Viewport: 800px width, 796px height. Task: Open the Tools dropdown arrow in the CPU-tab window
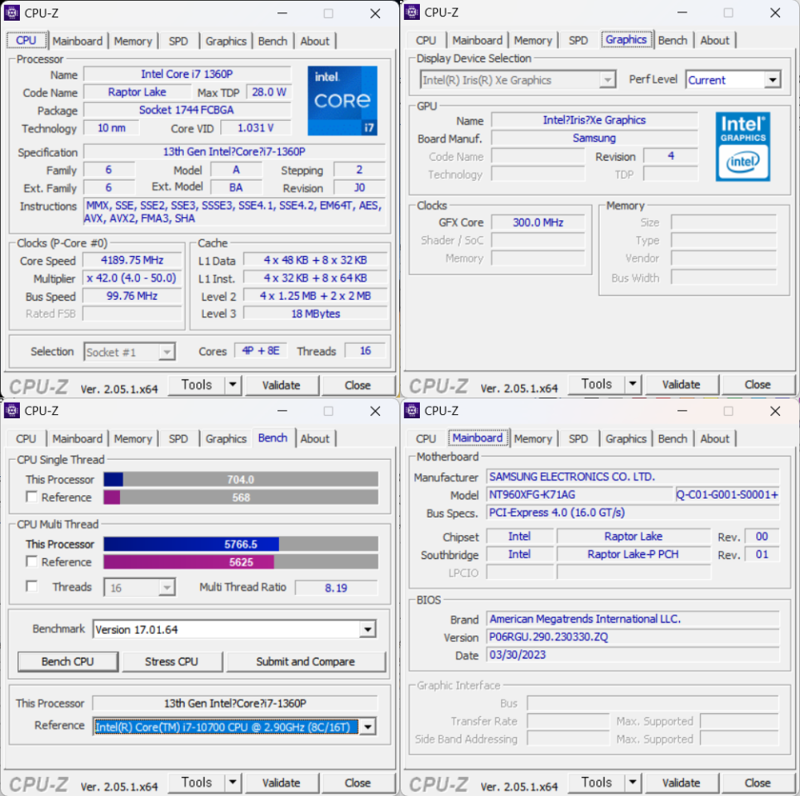tap(233, 385)
